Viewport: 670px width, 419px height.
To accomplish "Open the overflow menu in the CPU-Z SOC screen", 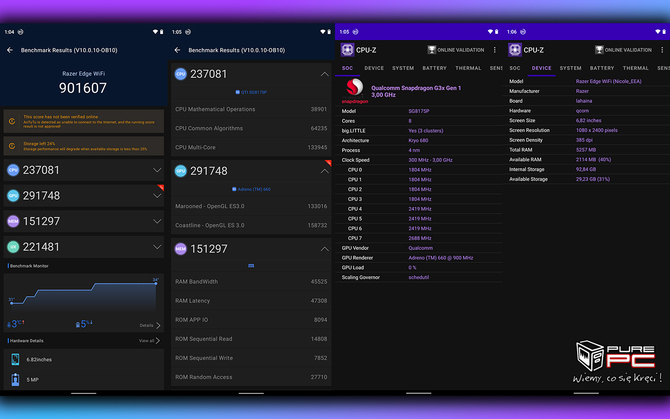I will click(495, 50).
